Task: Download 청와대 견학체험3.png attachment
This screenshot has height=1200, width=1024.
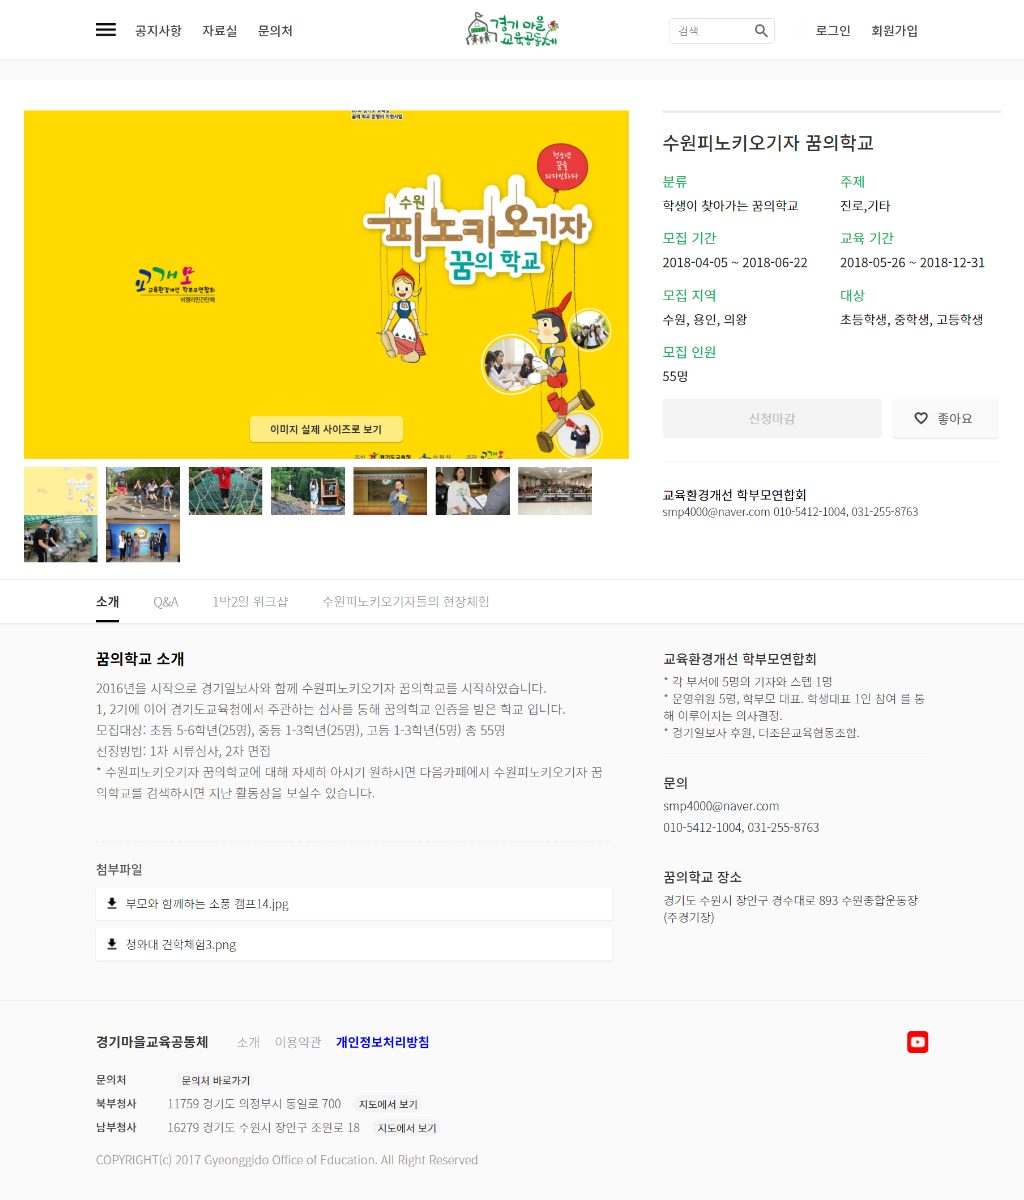Action: [354, 944]
